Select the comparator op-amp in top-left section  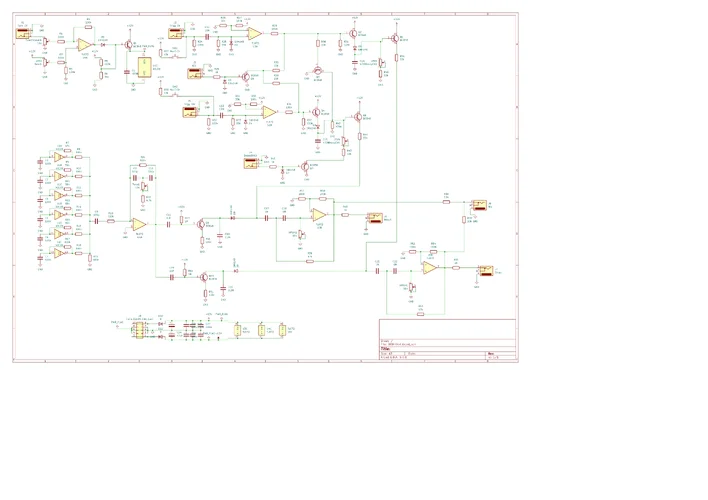click(x=84, y=45)
